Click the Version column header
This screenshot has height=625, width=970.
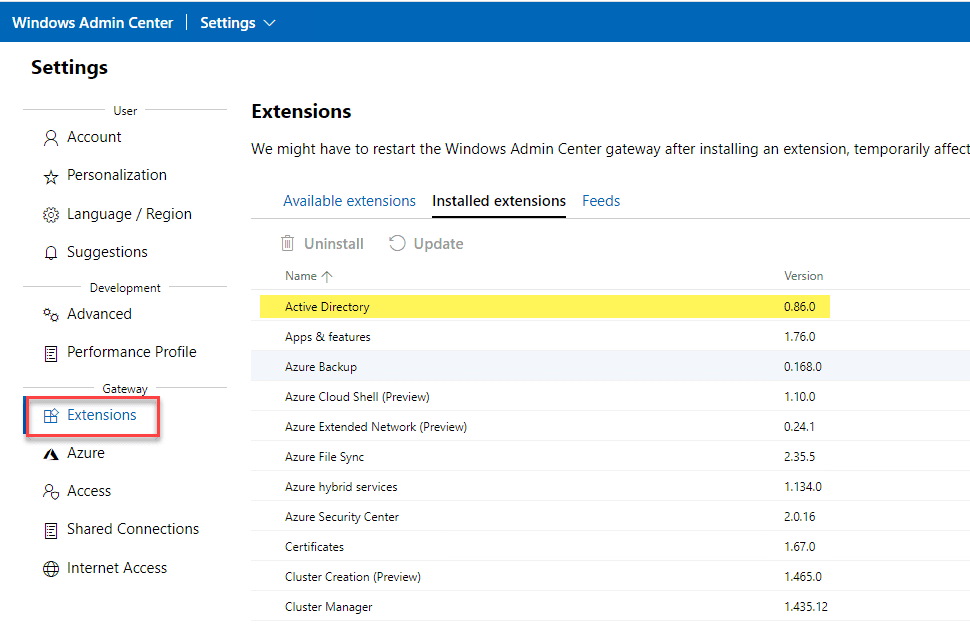(x=803, y=276)
